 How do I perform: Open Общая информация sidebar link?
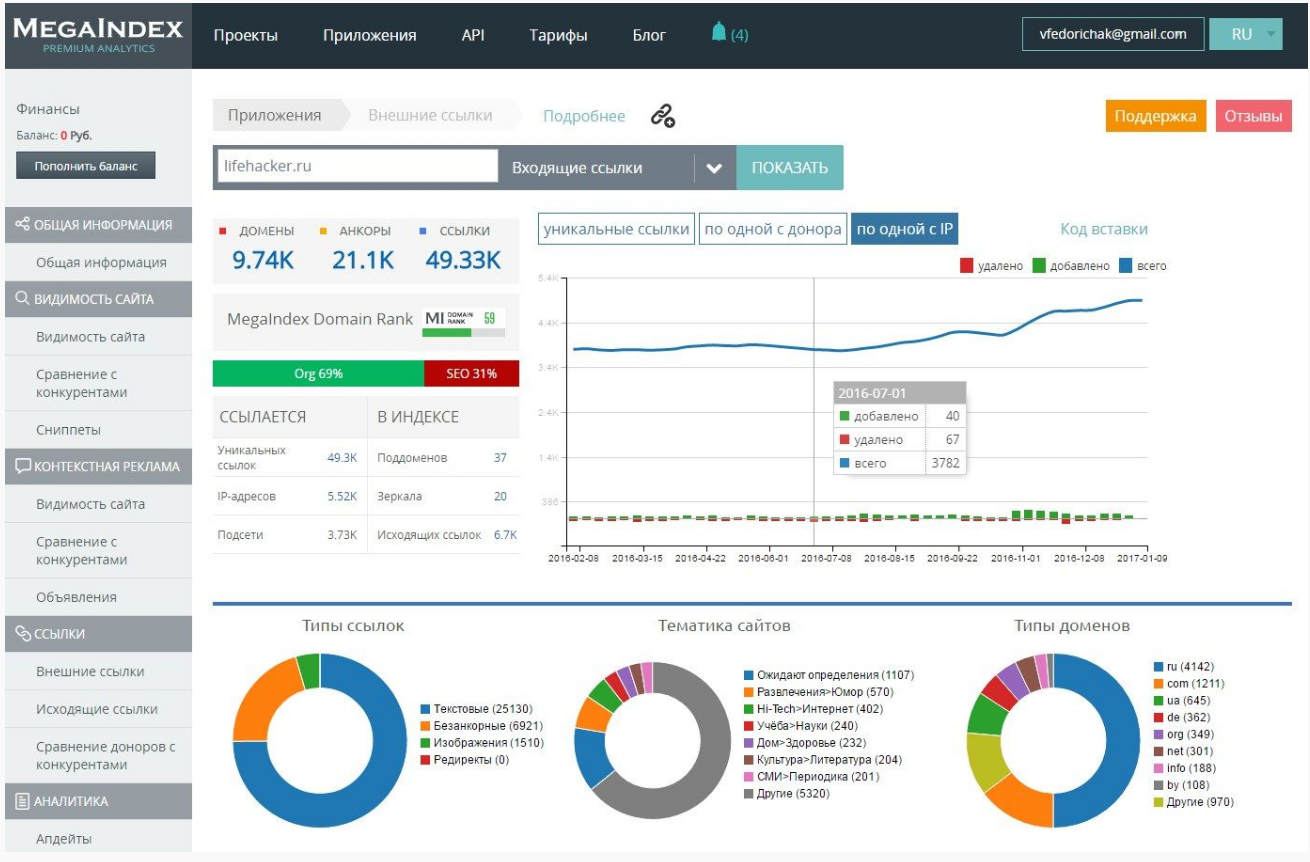101,262
